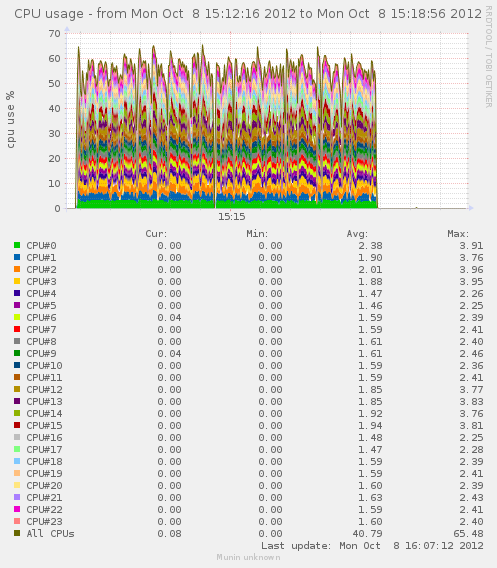Click the olive All CPUs legend swatch
The height and width of the screenshot is (568, 497).
[17, 533]
